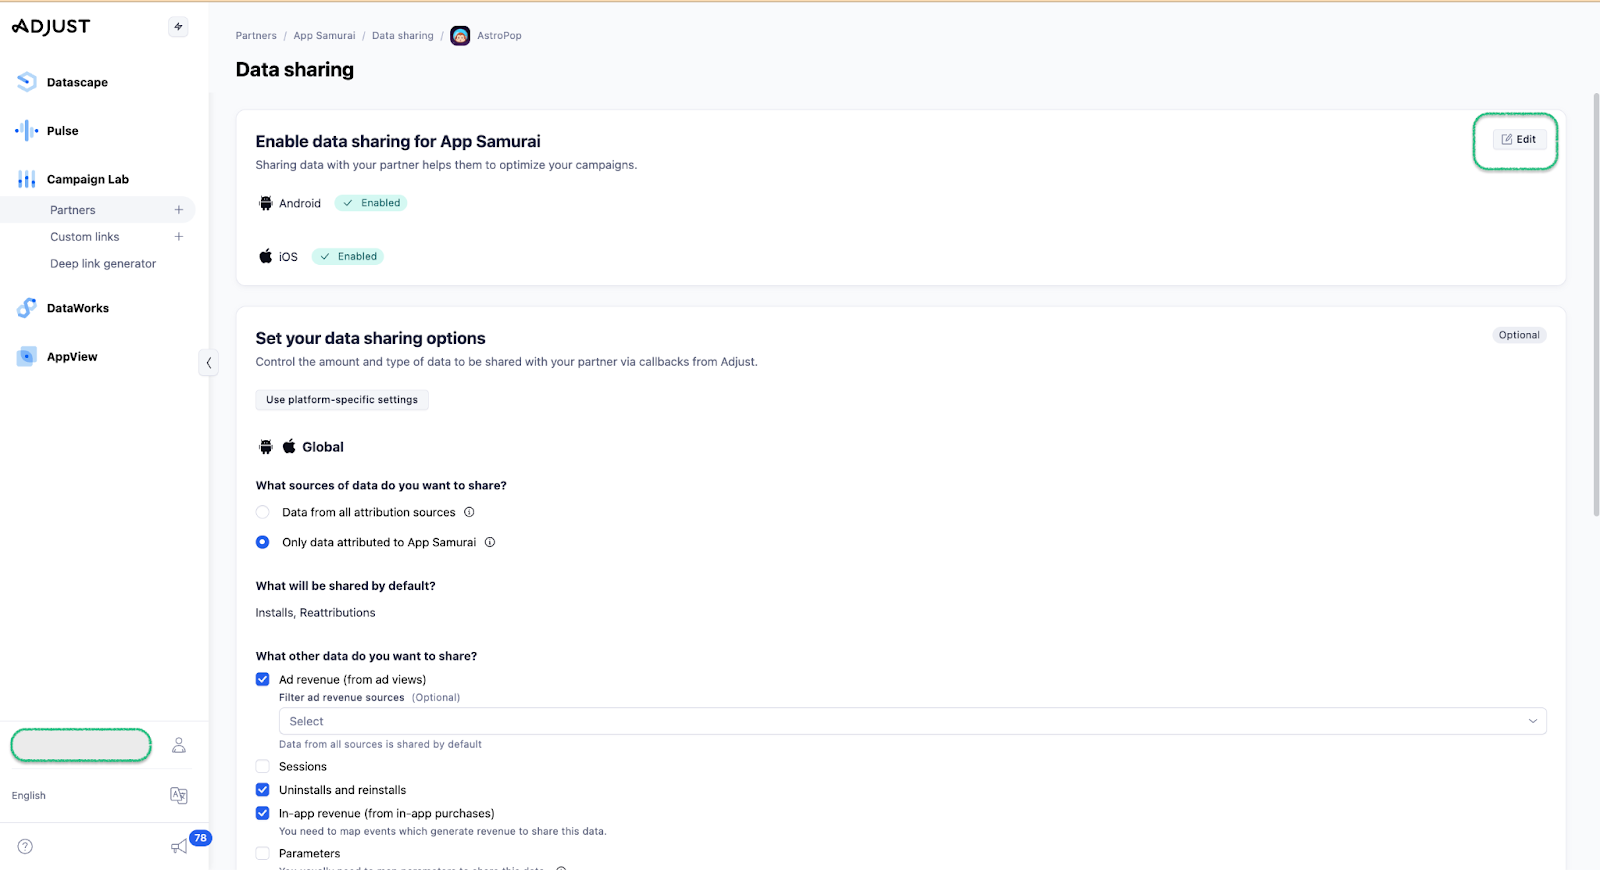Screen dimensions: 1600x870
Task: Show info for all attribution sources option
Action: point(469,512)
